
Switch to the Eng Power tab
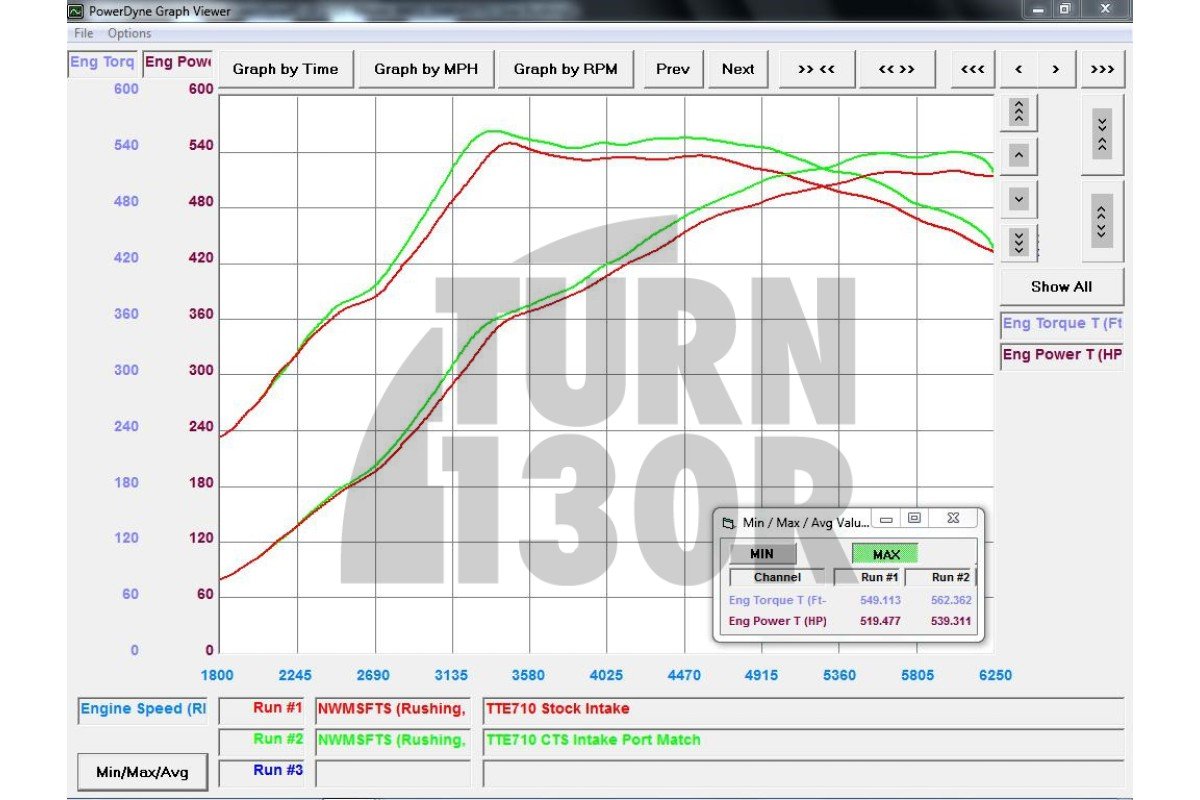[177, 61]
